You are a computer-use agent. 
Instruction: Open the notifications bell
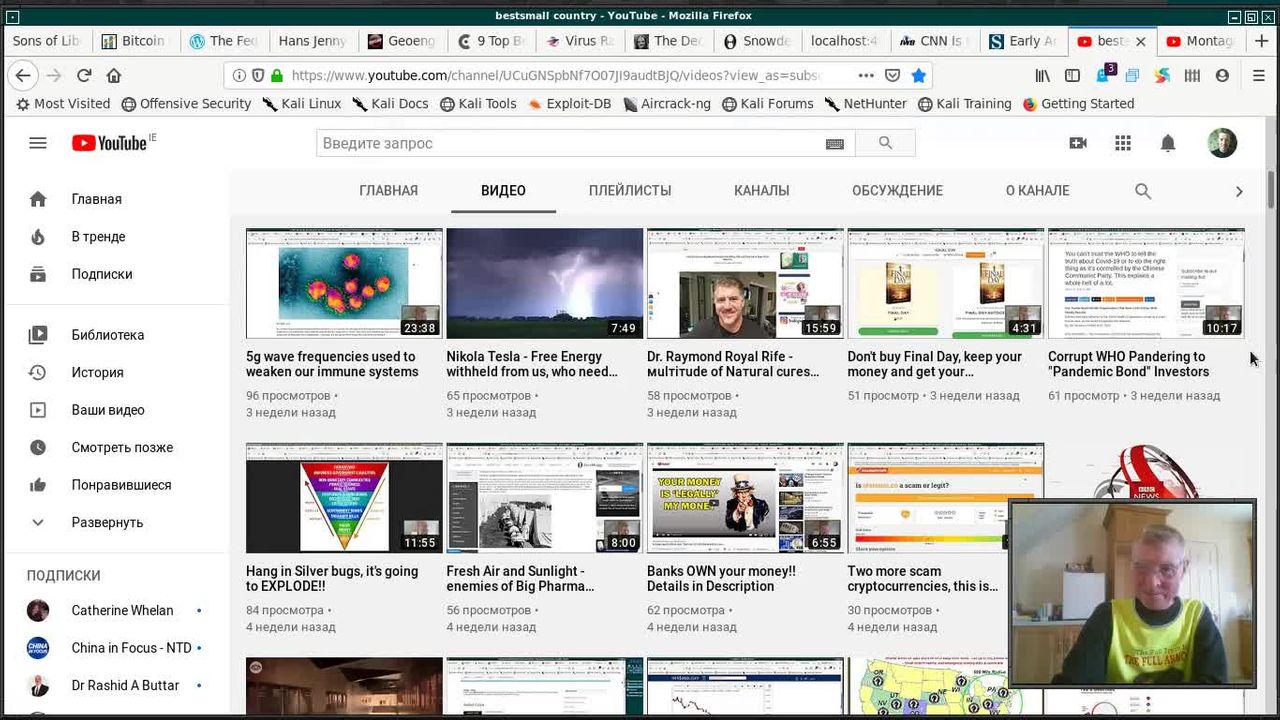point(1168,143)
